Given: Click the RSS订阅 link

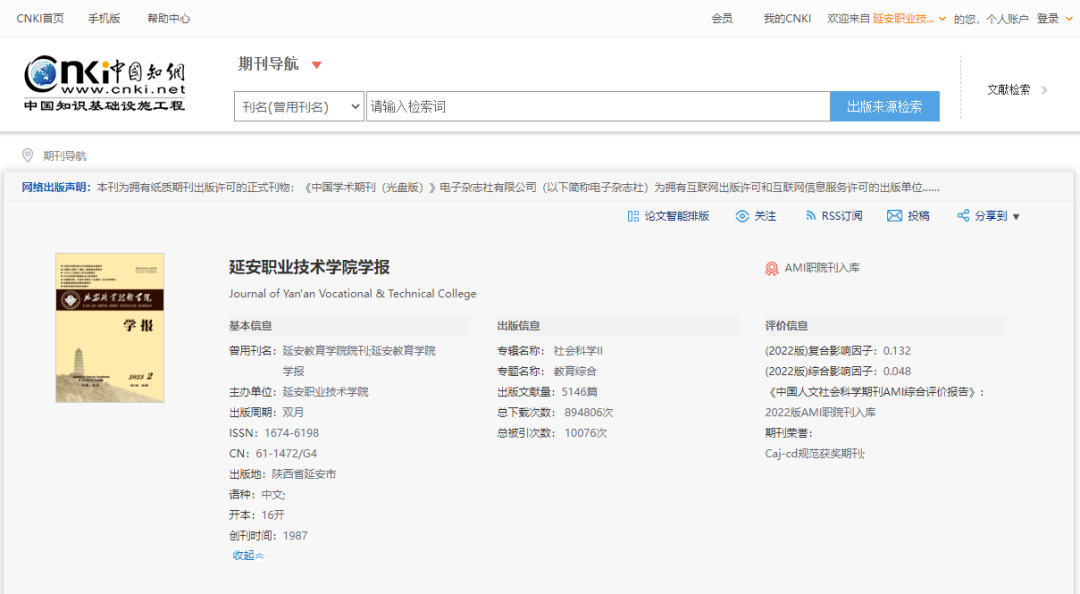Looking at the screenshot, I should pyautogui.click(x=842, y=216).
